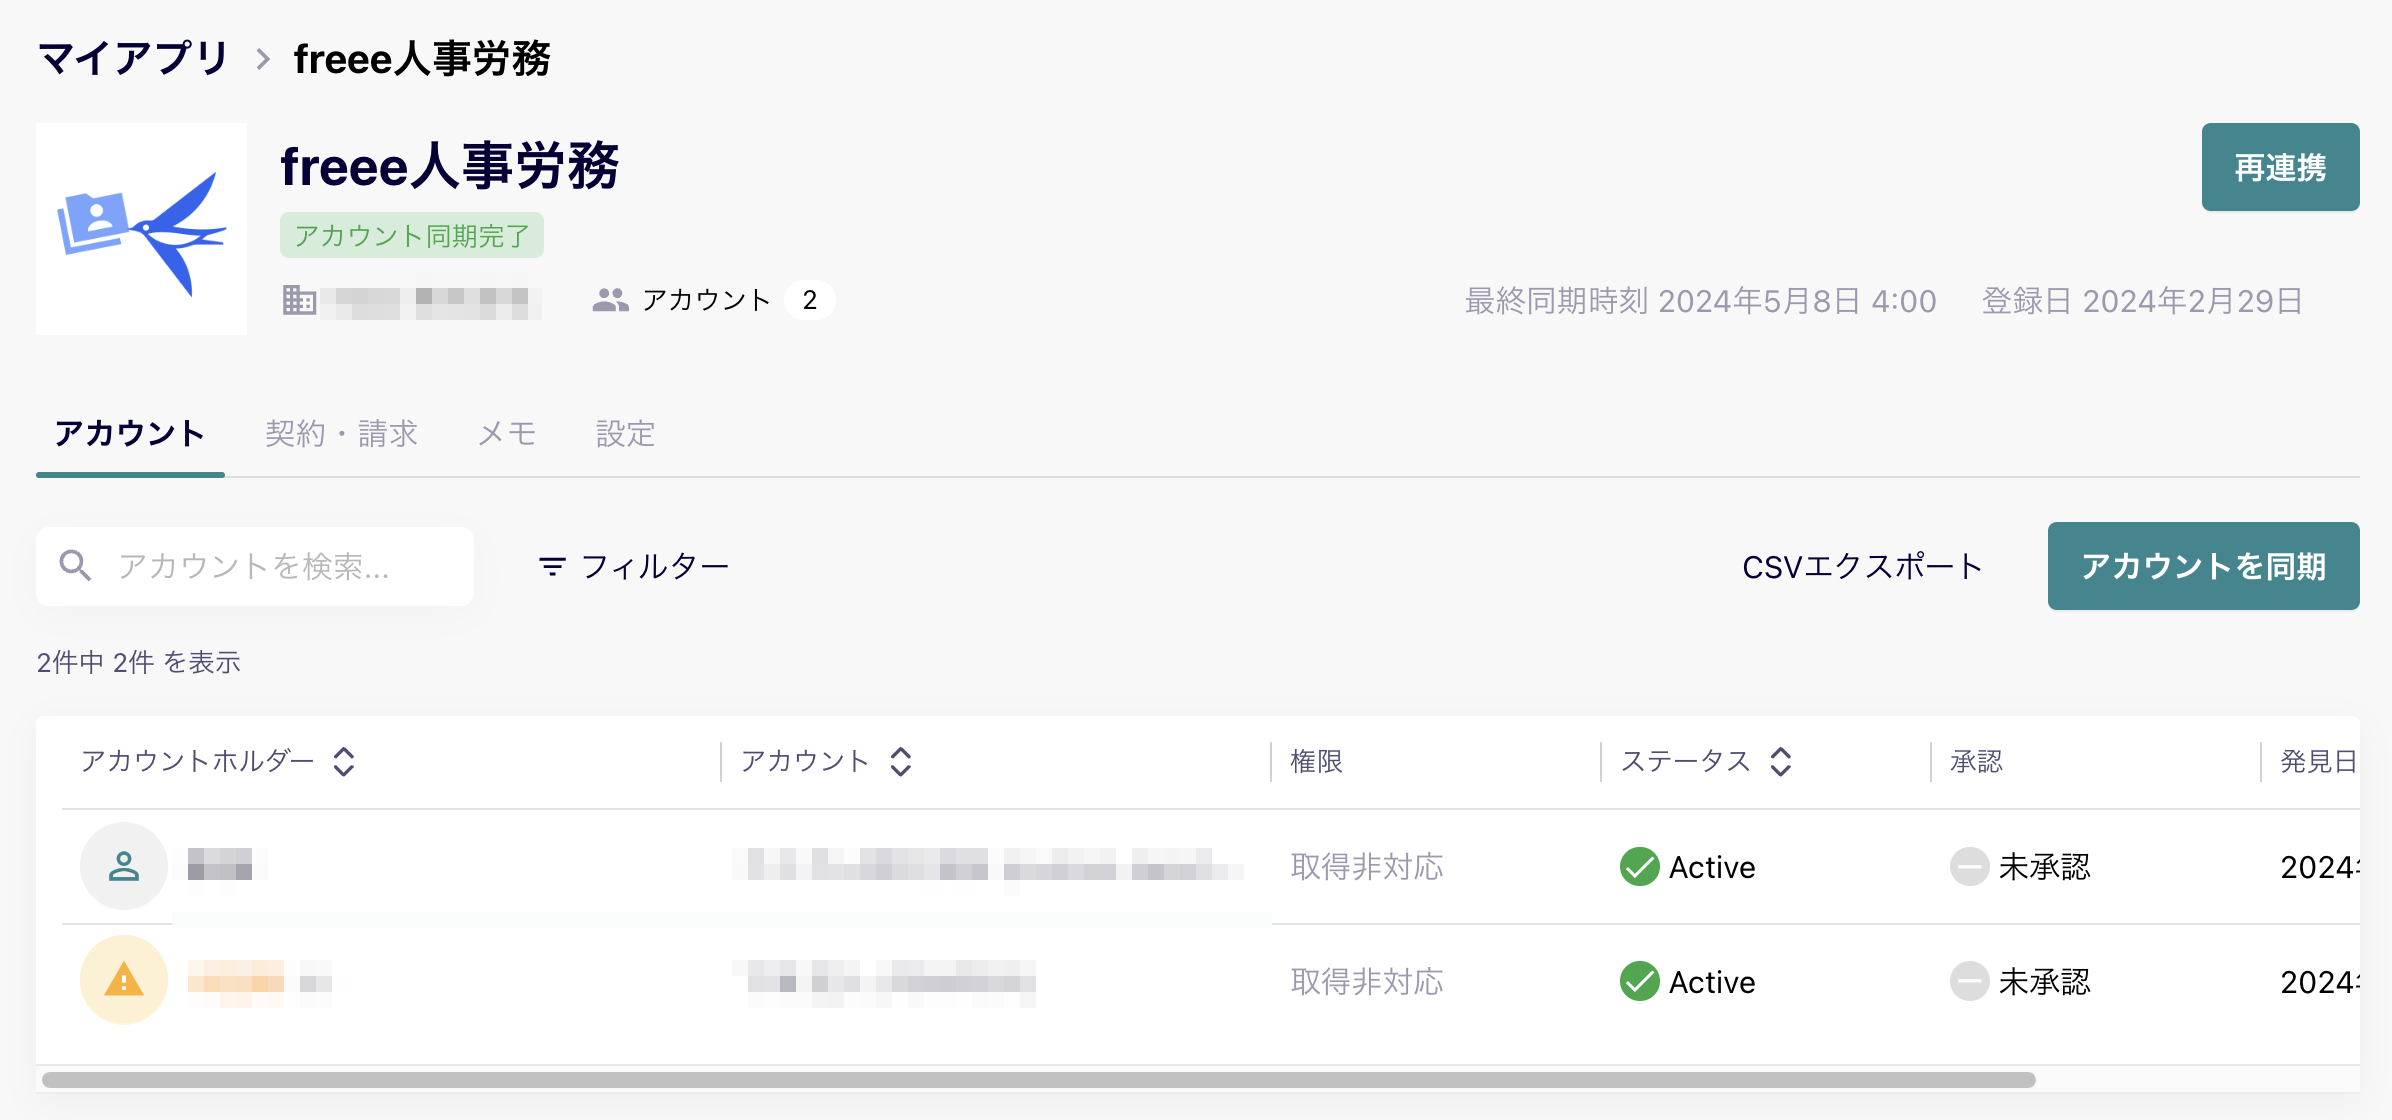Switch to the 契約・請求 tab
Screen dimensions: 2392x1120
point(341,434)
